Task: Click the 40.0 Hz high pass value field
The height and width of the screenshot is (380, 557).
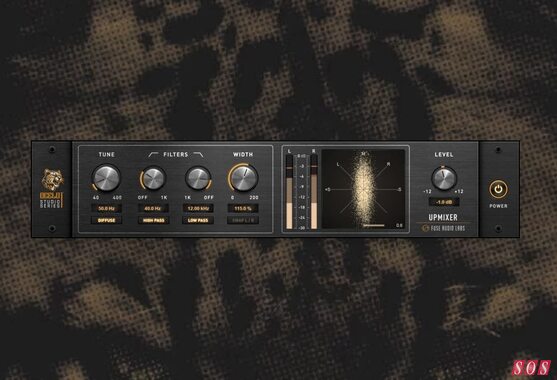Action: tap(153, 208)
